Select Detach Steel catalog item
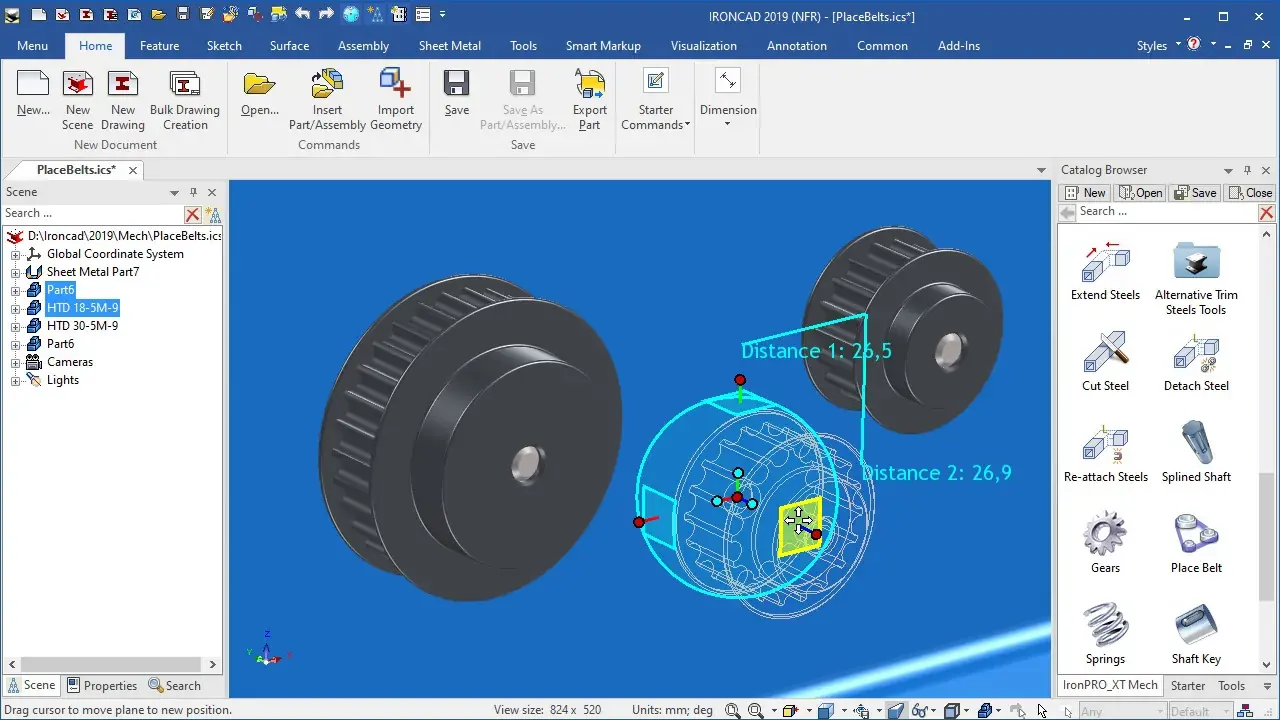This screenshot has width=1280, height=720. pyautogui.click(x=1196, y=362)
